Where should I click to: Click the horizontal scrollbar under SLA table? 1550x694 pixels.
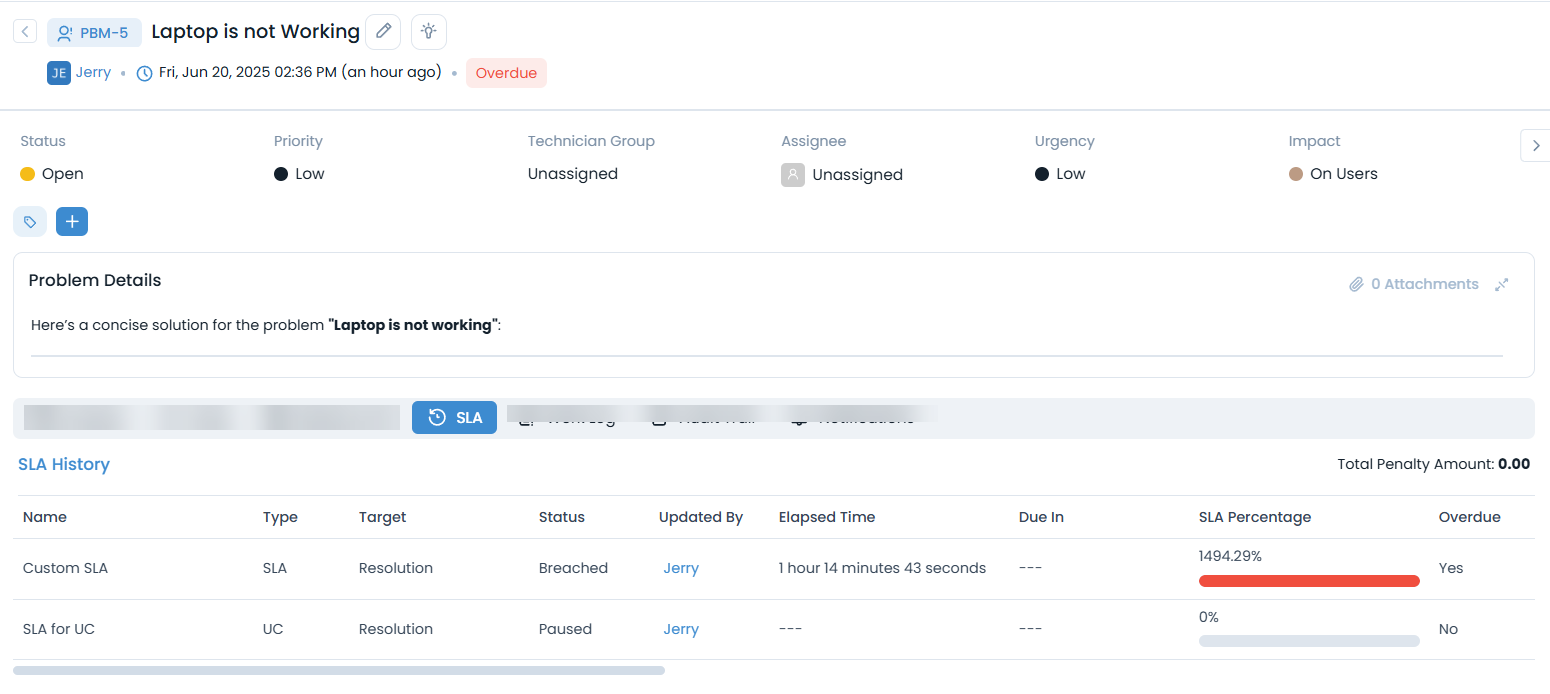coord(339,670)
